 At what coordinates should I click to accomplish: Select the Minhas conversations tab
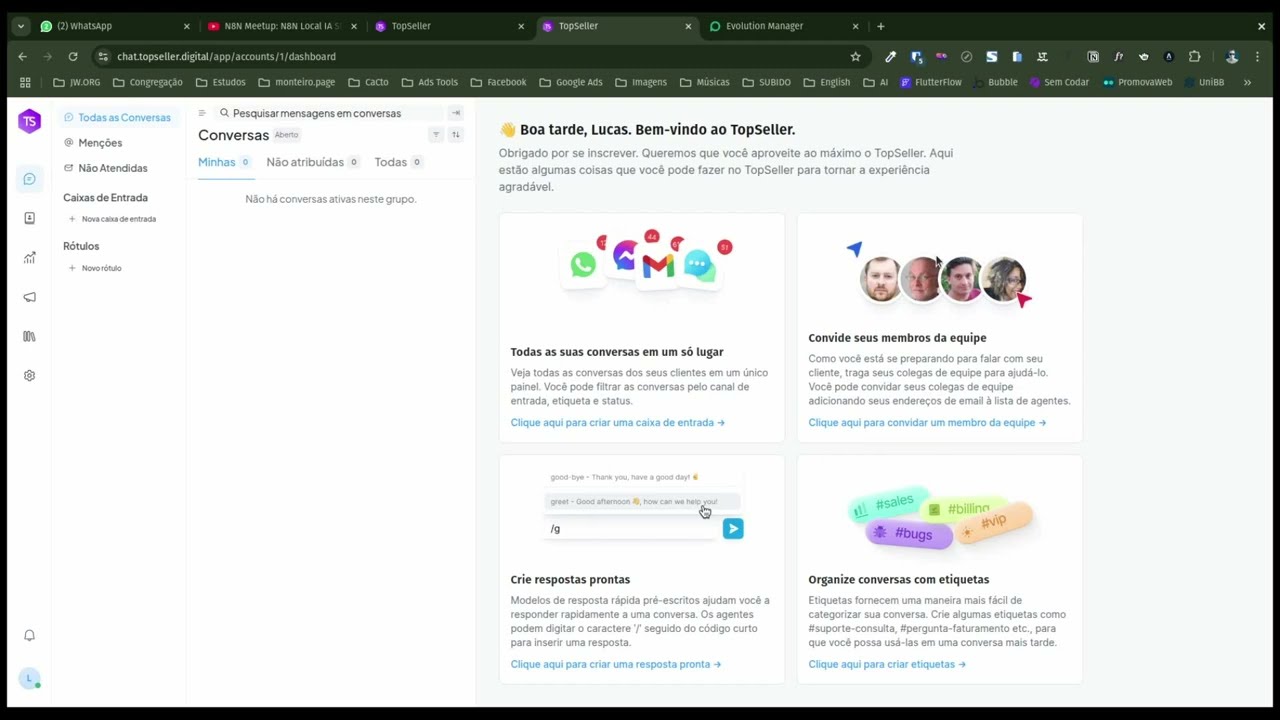pyautogui.click(x=225, y=162)
